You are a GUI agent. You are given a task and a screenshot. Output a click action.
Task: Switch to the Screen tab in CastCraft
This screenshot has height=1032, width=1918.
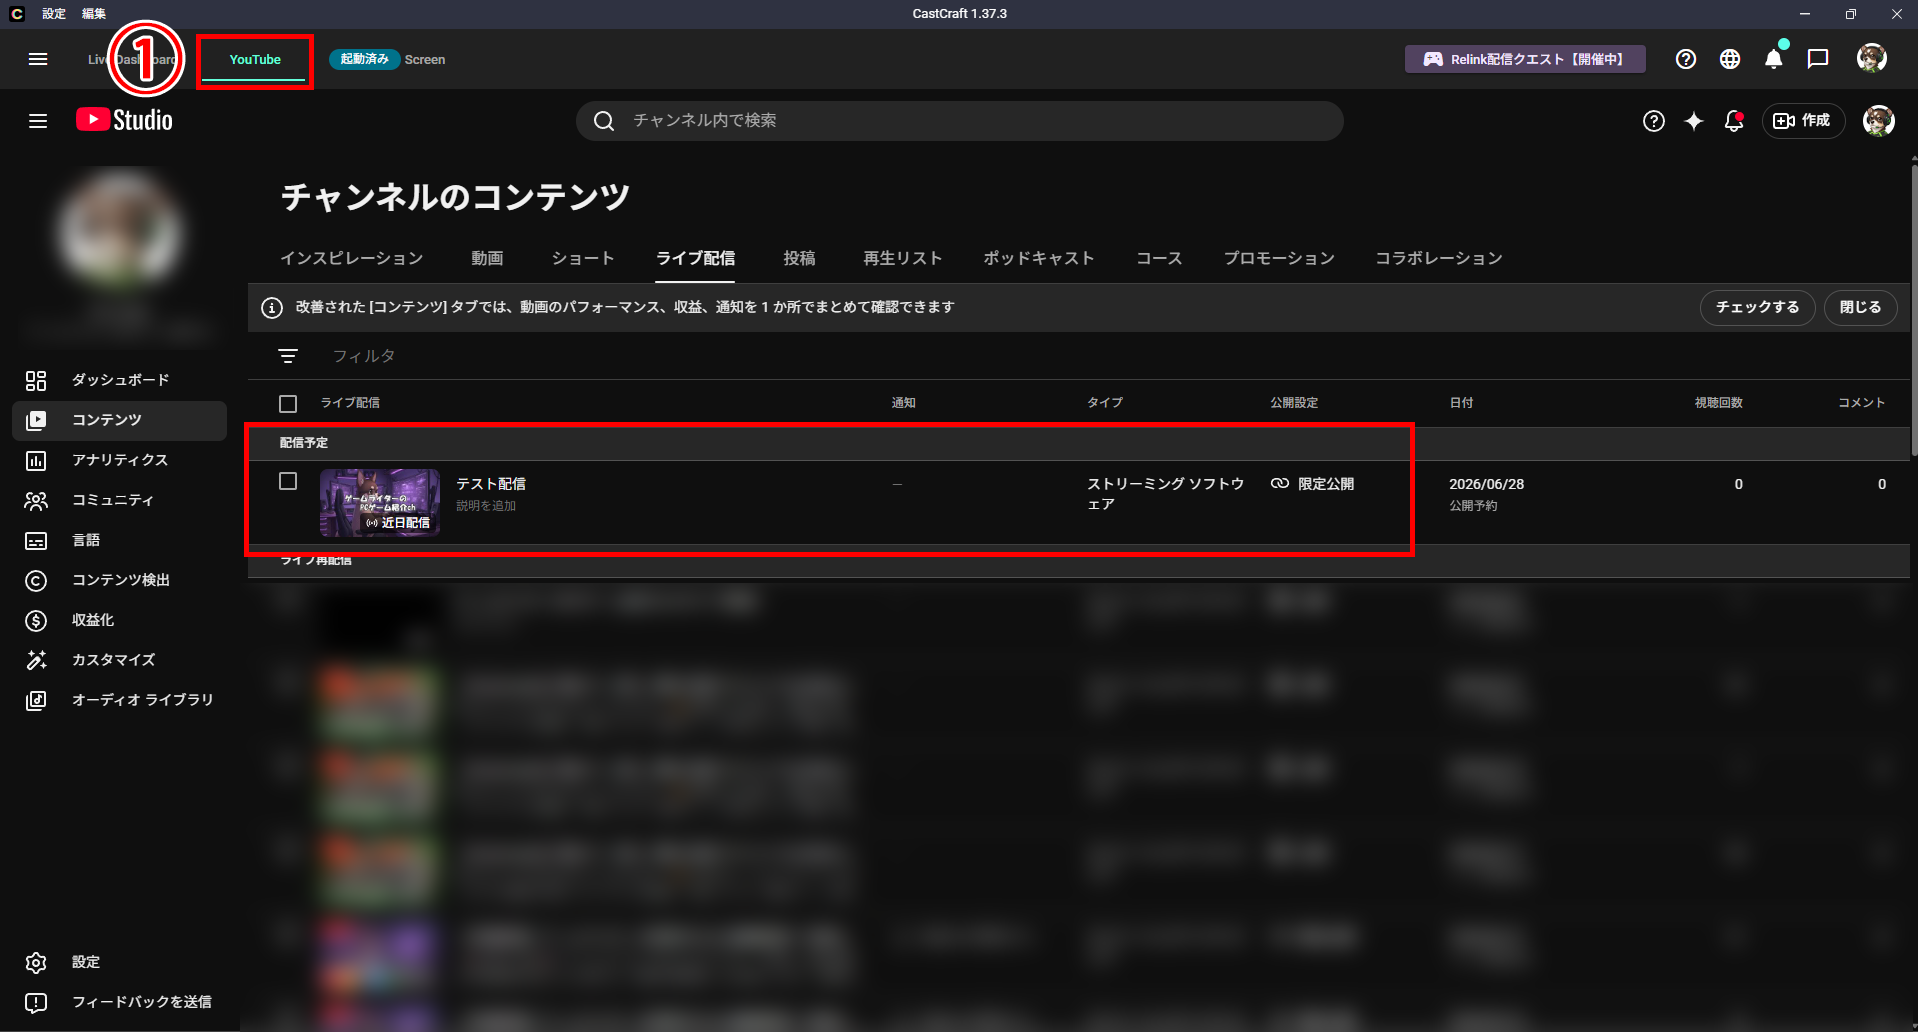[425, 60]
